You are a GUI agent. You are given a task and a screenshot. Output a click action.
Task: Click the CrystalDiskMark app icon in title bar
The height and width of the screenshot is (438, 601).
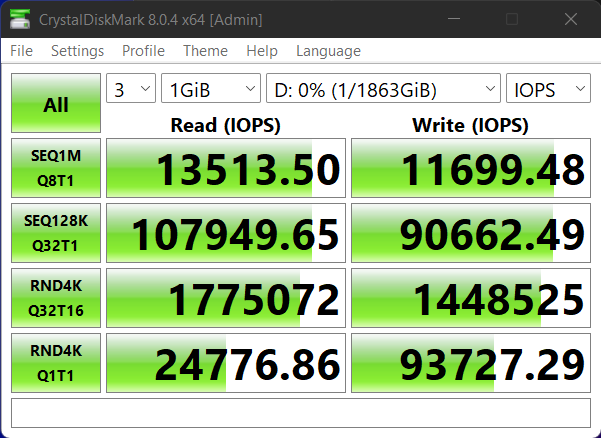(20, 19)
